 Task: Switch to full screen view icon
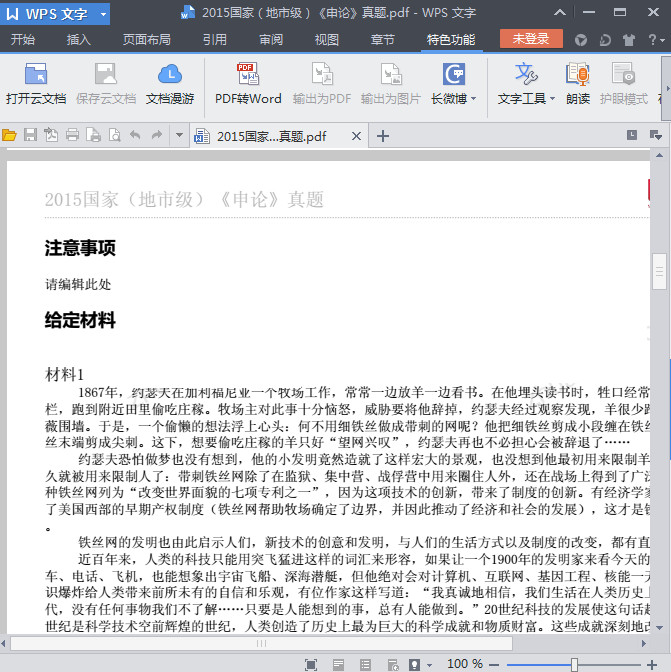[x=311, y=664]
